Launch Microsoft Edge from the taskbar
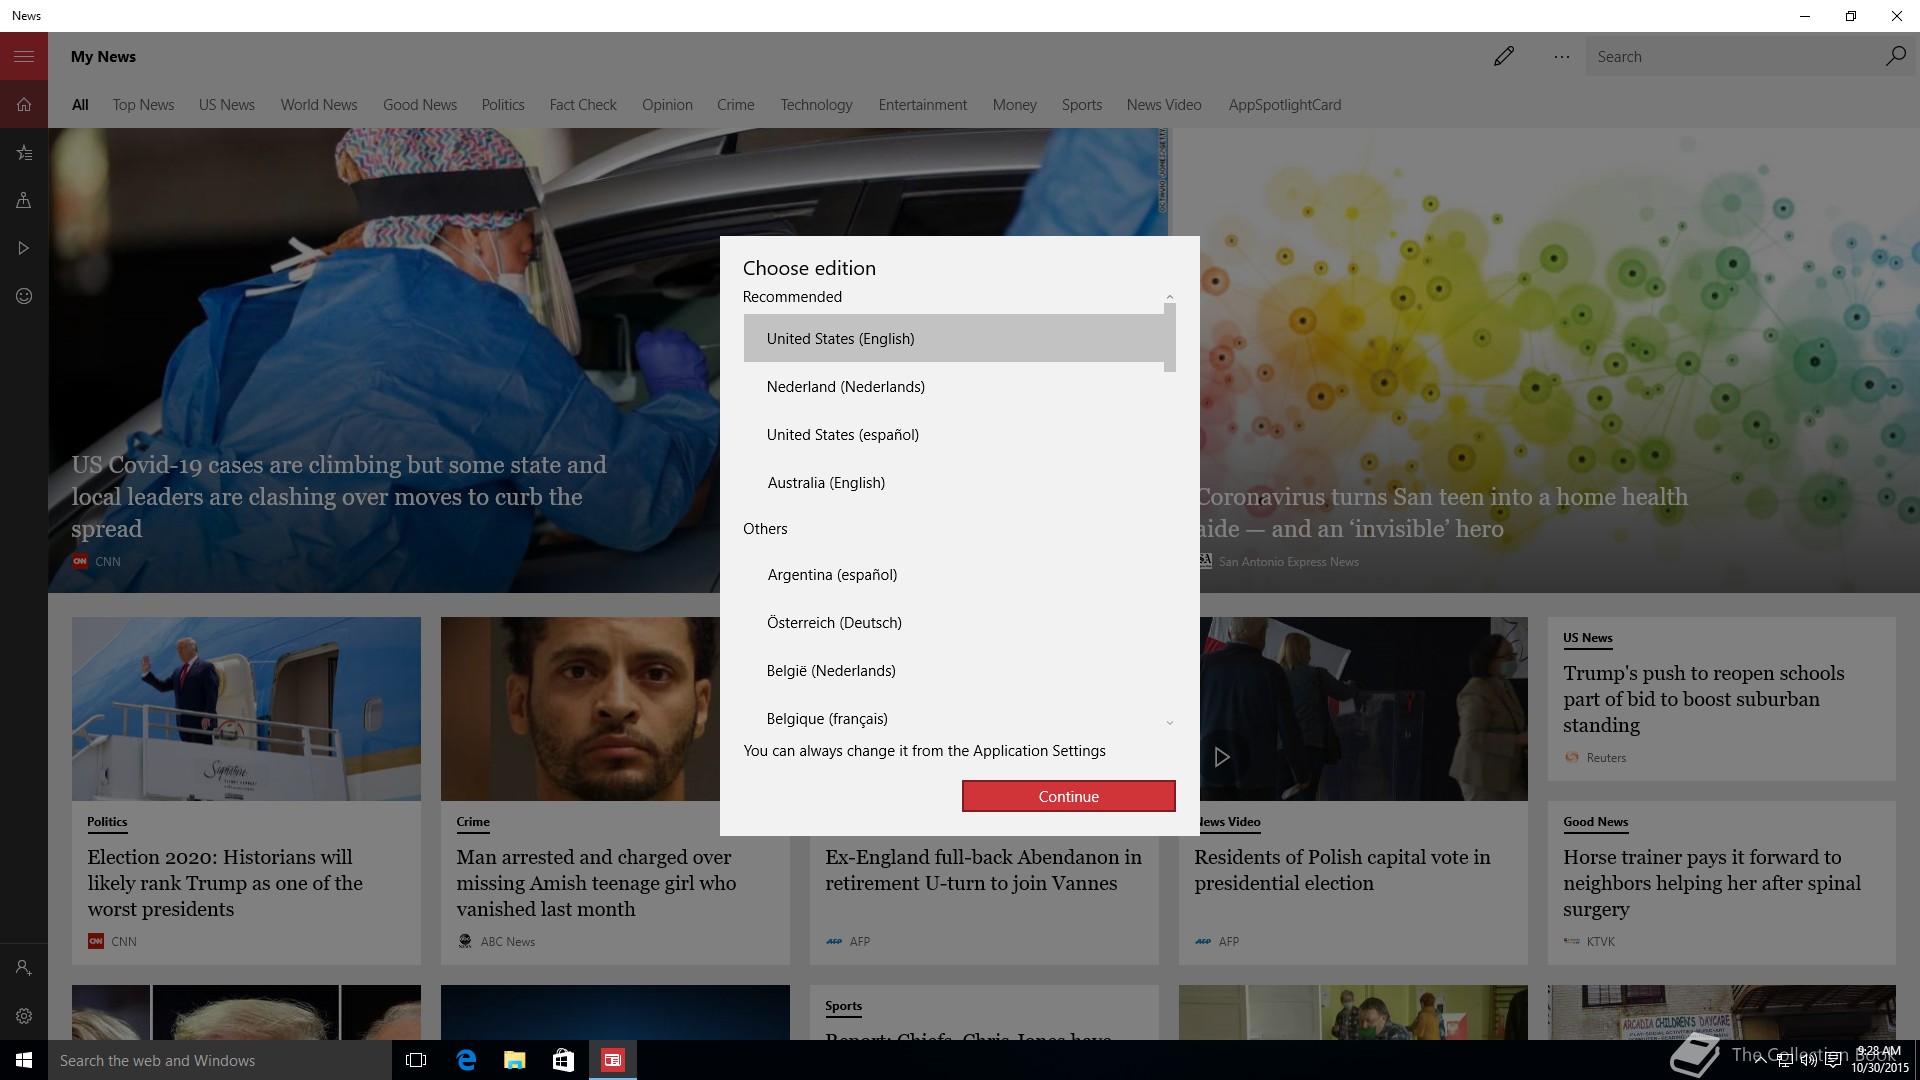1920x1080 pixels. coord(466,1060)
